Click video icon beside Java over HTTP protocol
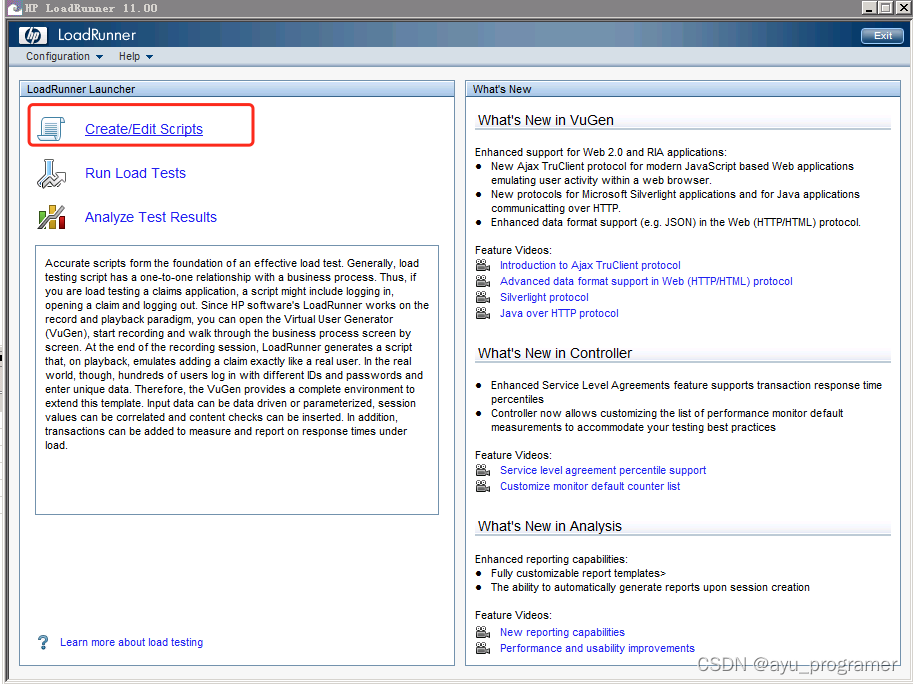This screenshot has width=913, height=684. coord(483,313)
